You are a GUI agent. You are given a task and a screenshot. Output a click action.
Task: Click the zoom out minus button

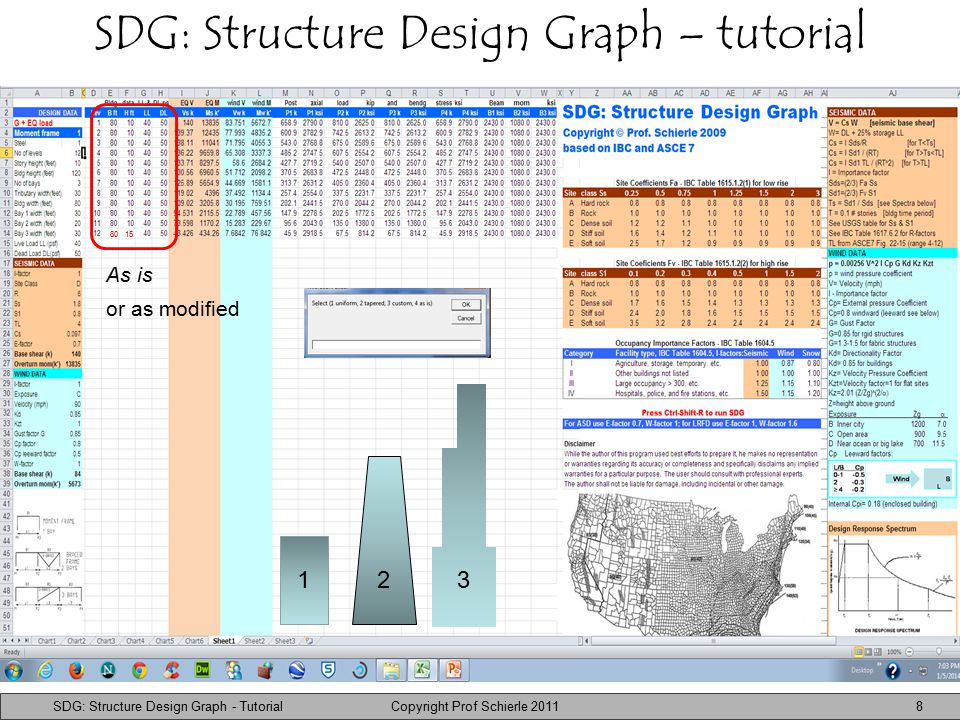click(909, 652)
